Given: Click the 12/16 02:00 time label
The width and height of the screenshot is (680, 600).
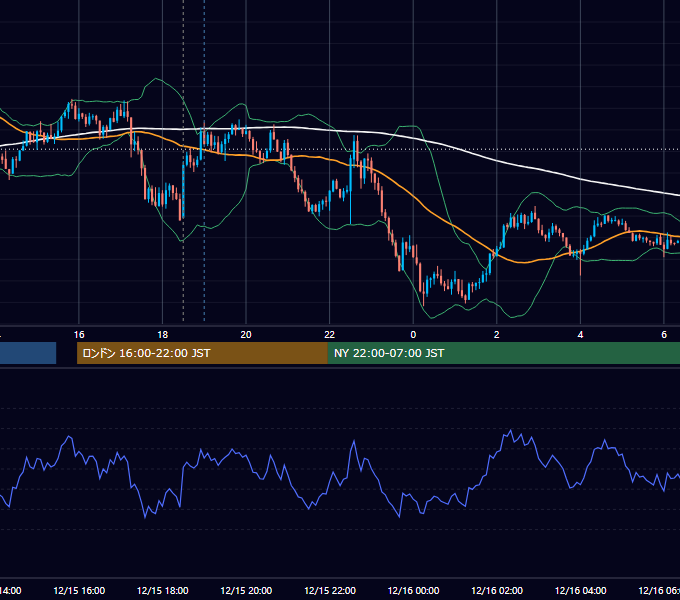Looking at the screenshot, I should [x=497, y=590].
